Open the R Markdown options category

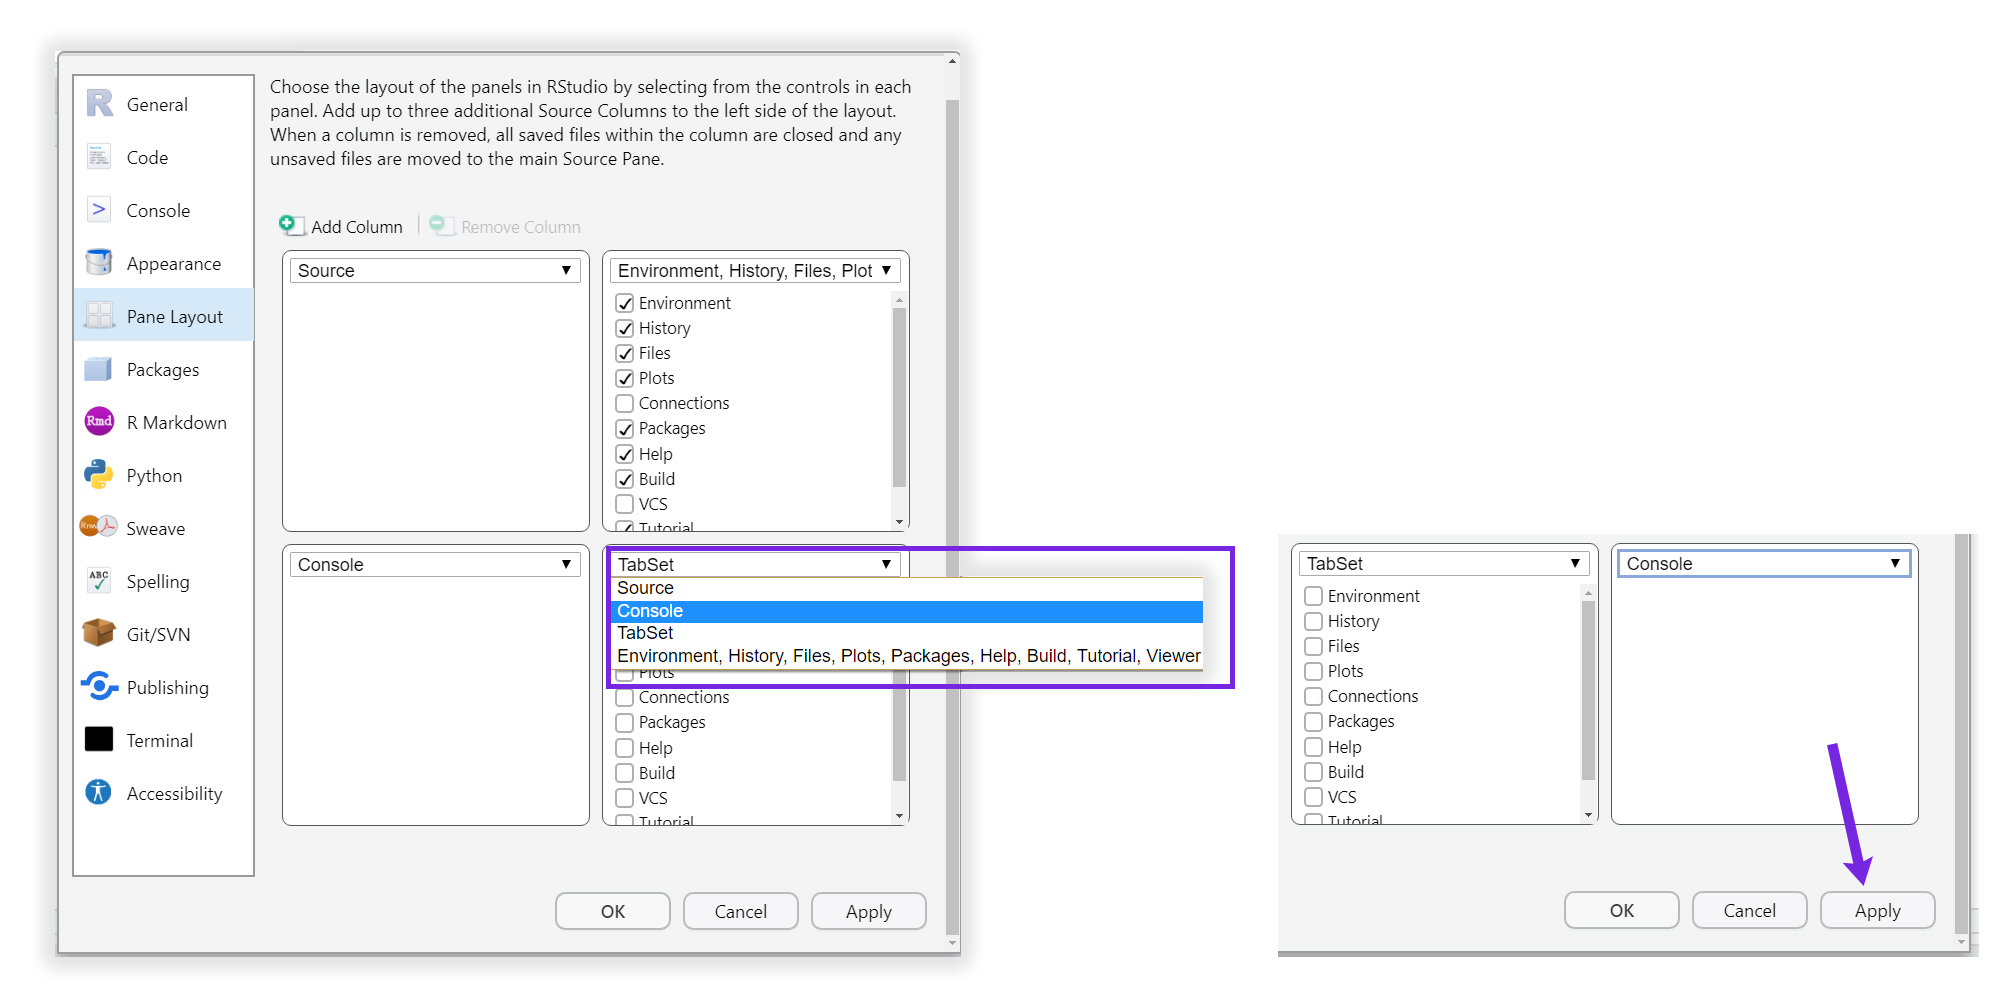pyautogui.click(x=164, y=422)
